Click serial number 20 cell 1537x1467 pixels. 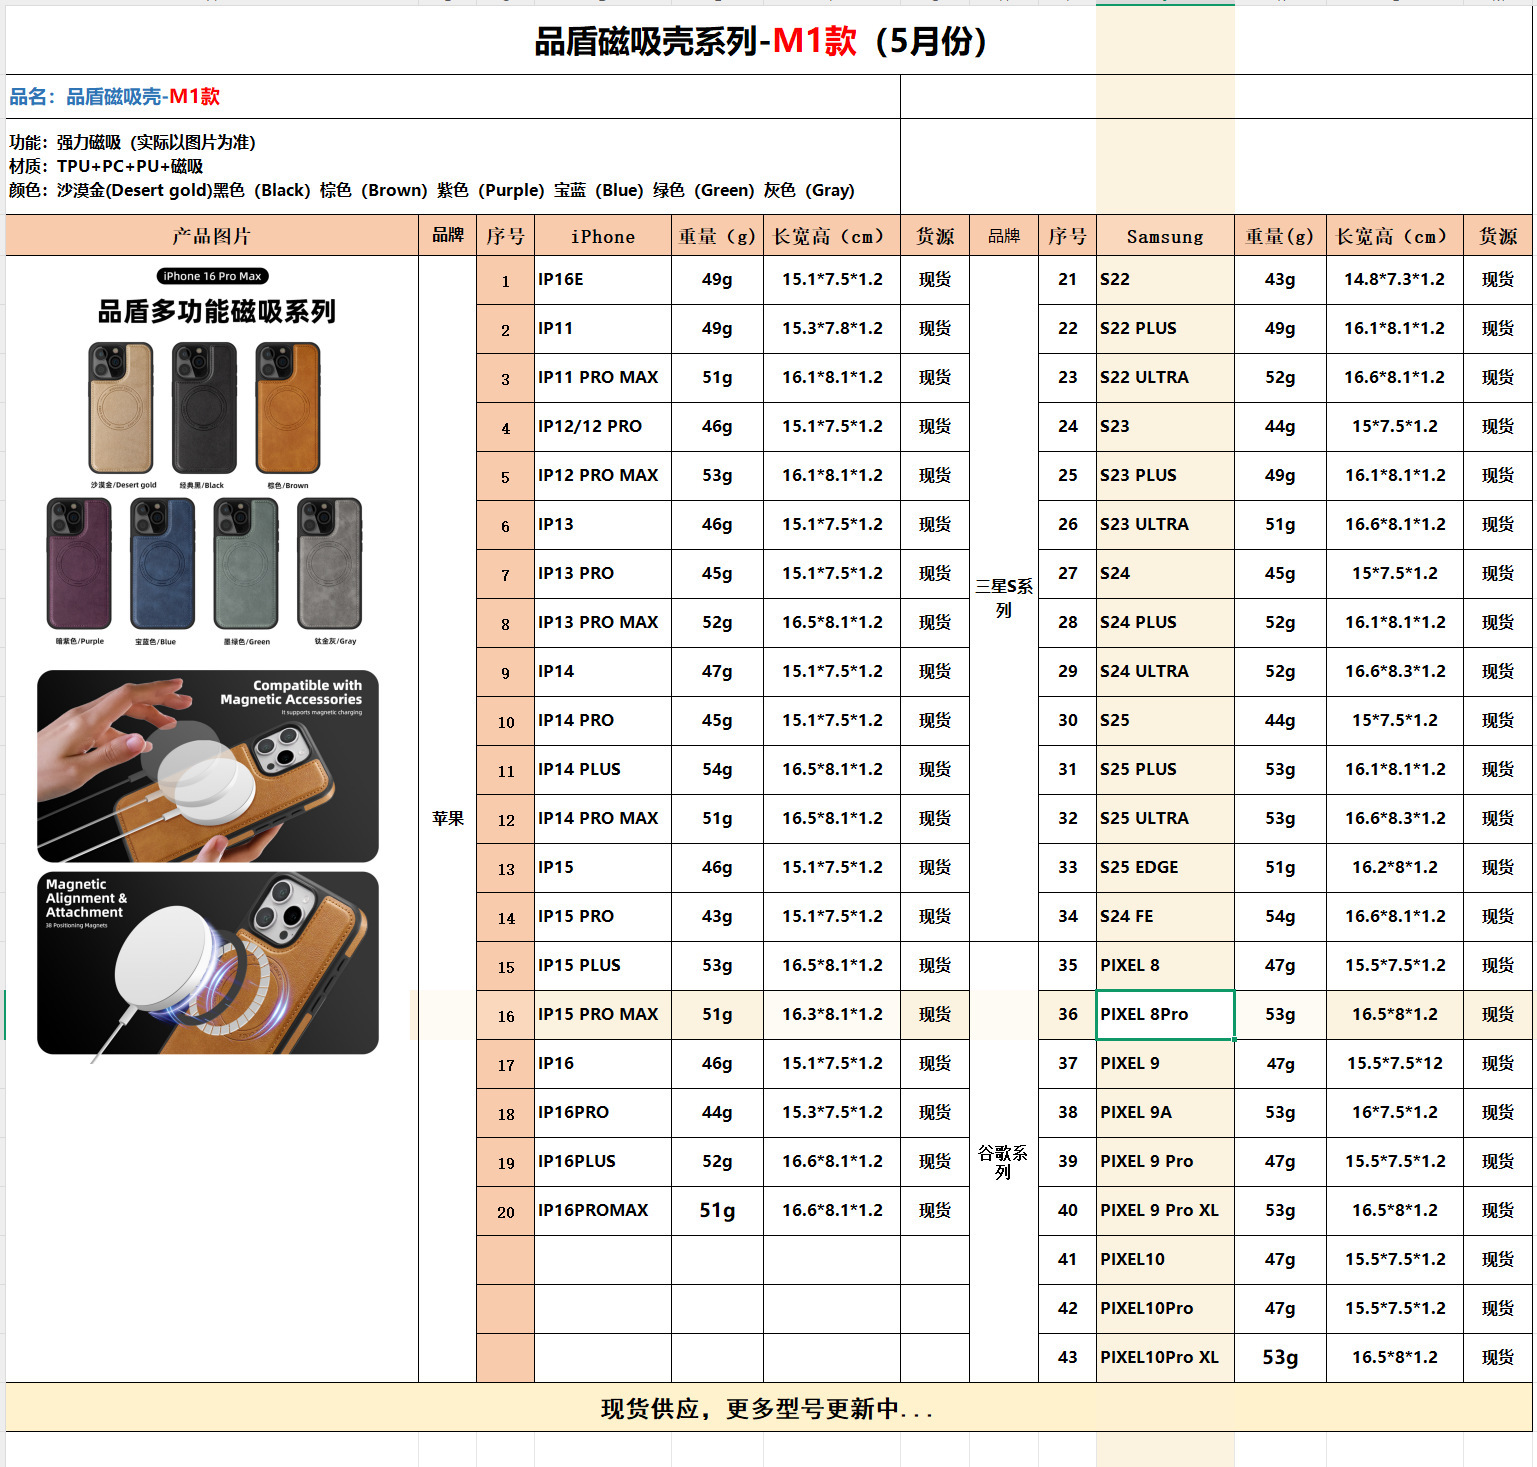(x=506, y=1211)
